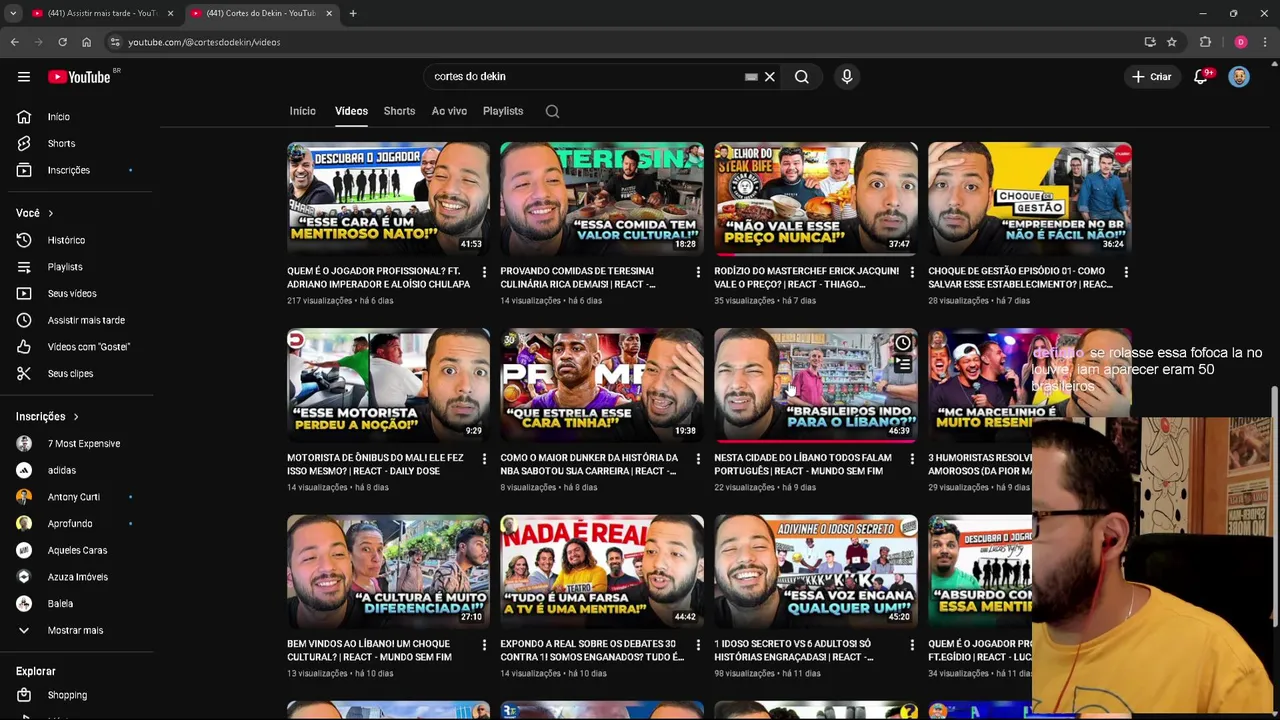Click the search magnifier button

tap(802, 77)
